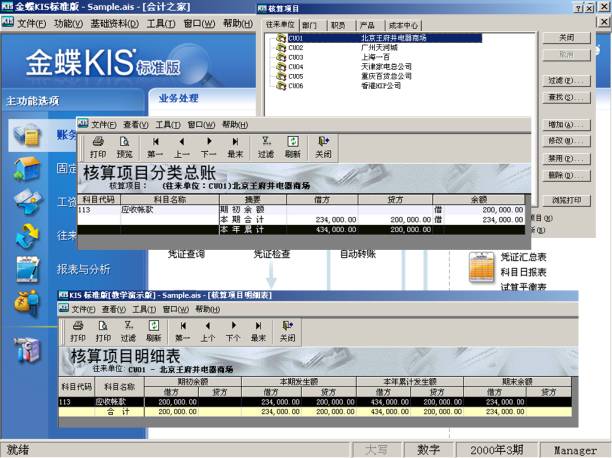Select C002 广州天河城 item

336,48
